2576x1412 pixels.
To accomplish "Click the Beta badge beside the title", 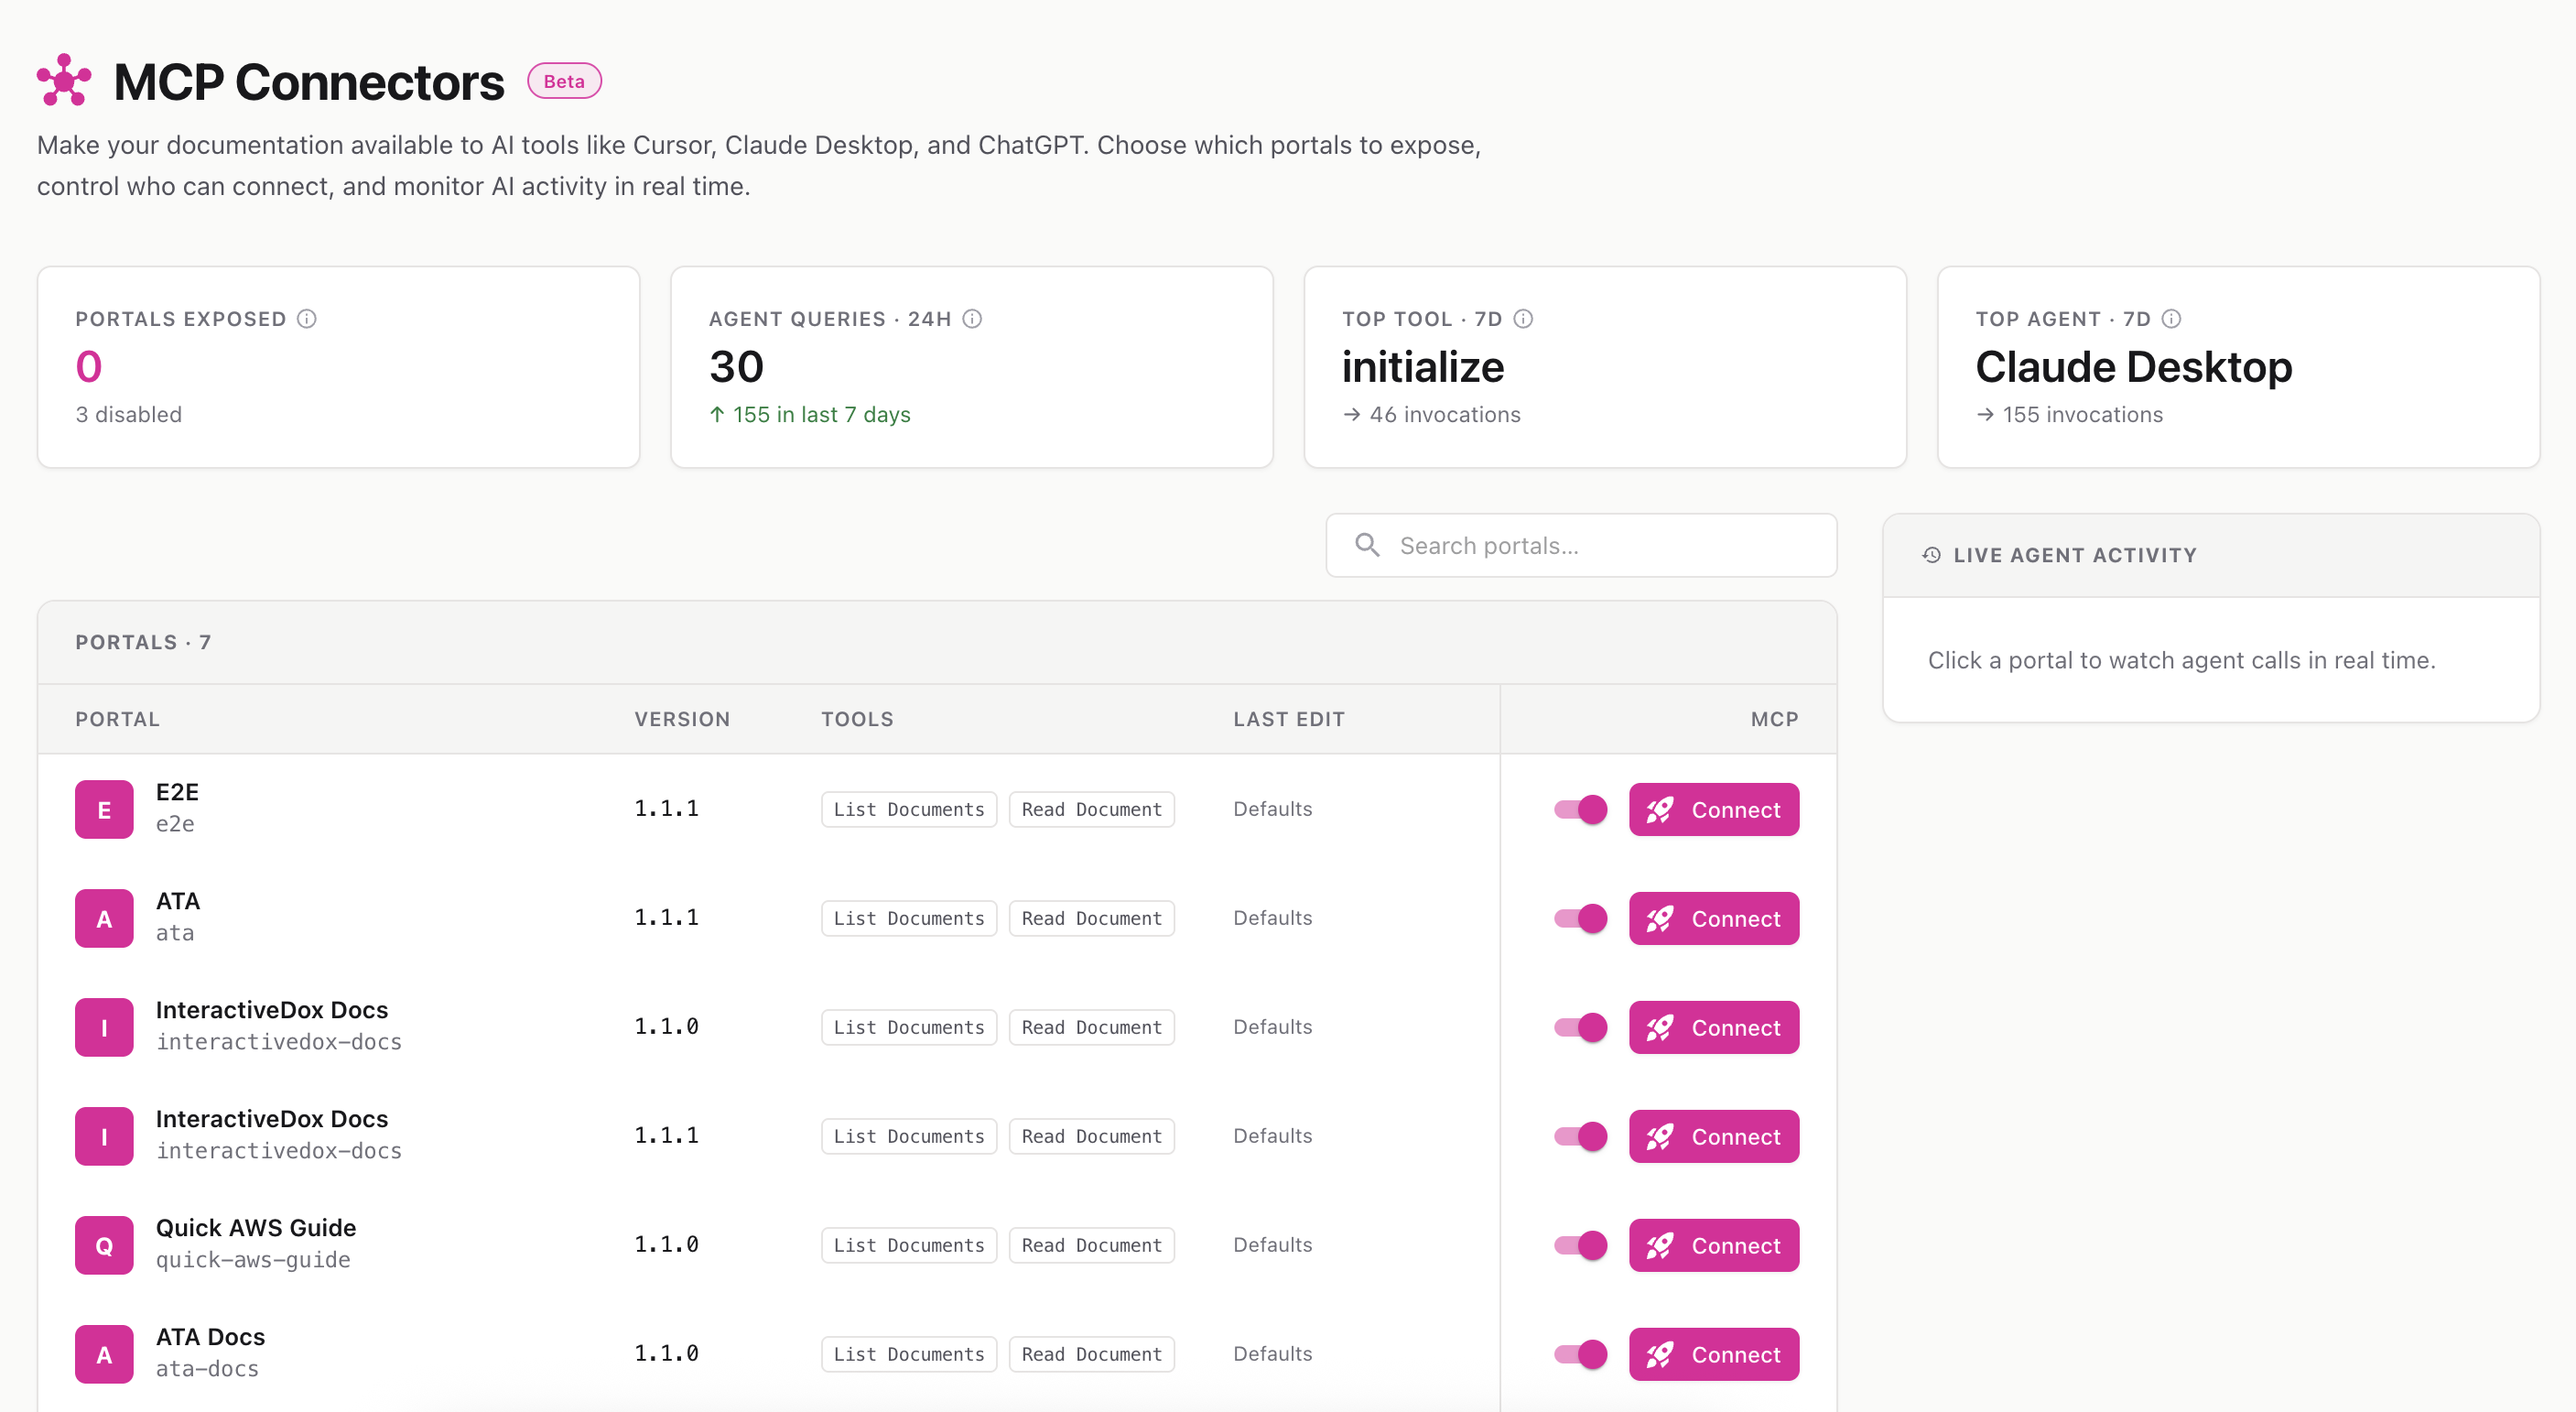I will pyautogui.click(x=564, y=81).
